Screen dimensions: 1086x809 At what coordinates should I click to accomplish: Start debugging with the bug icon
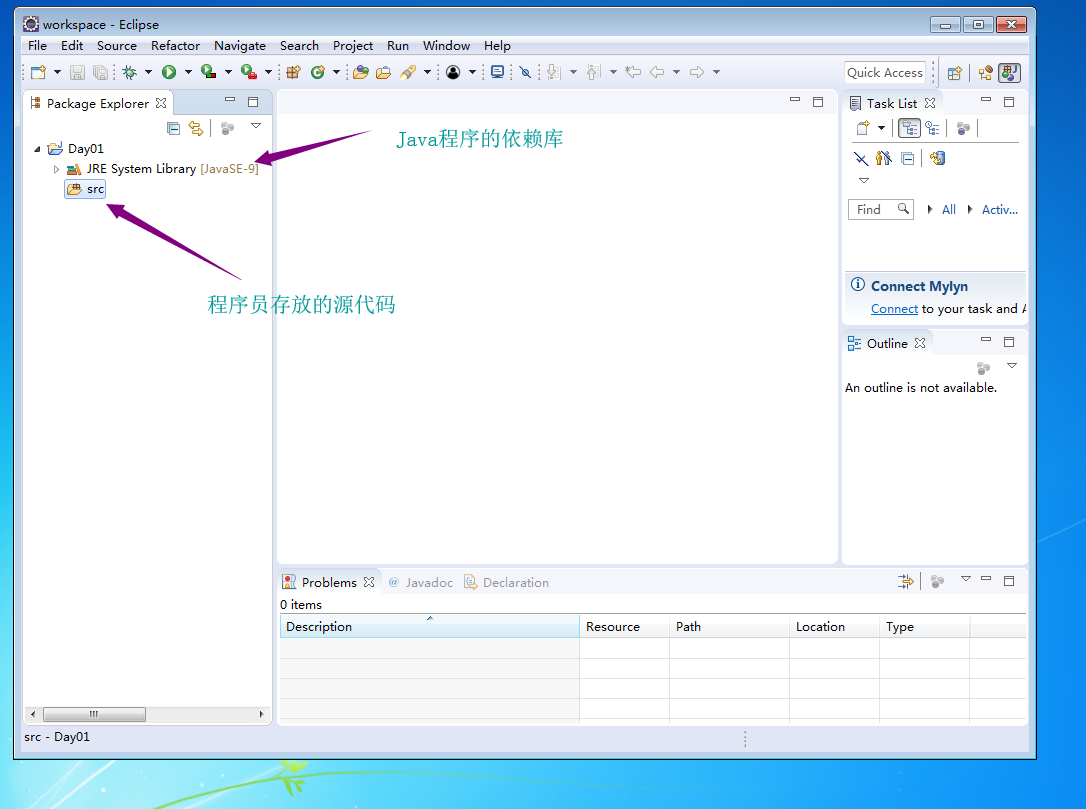(x=130, y=72)
